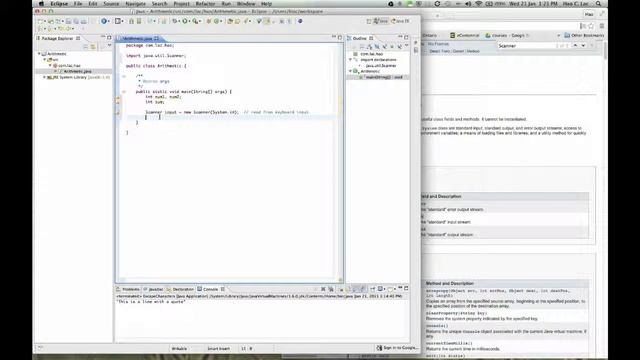640x360 pixels.
Task: Toggle Hide Local Types in Outline
Action: pyautogui.click(x=400, y=47)
